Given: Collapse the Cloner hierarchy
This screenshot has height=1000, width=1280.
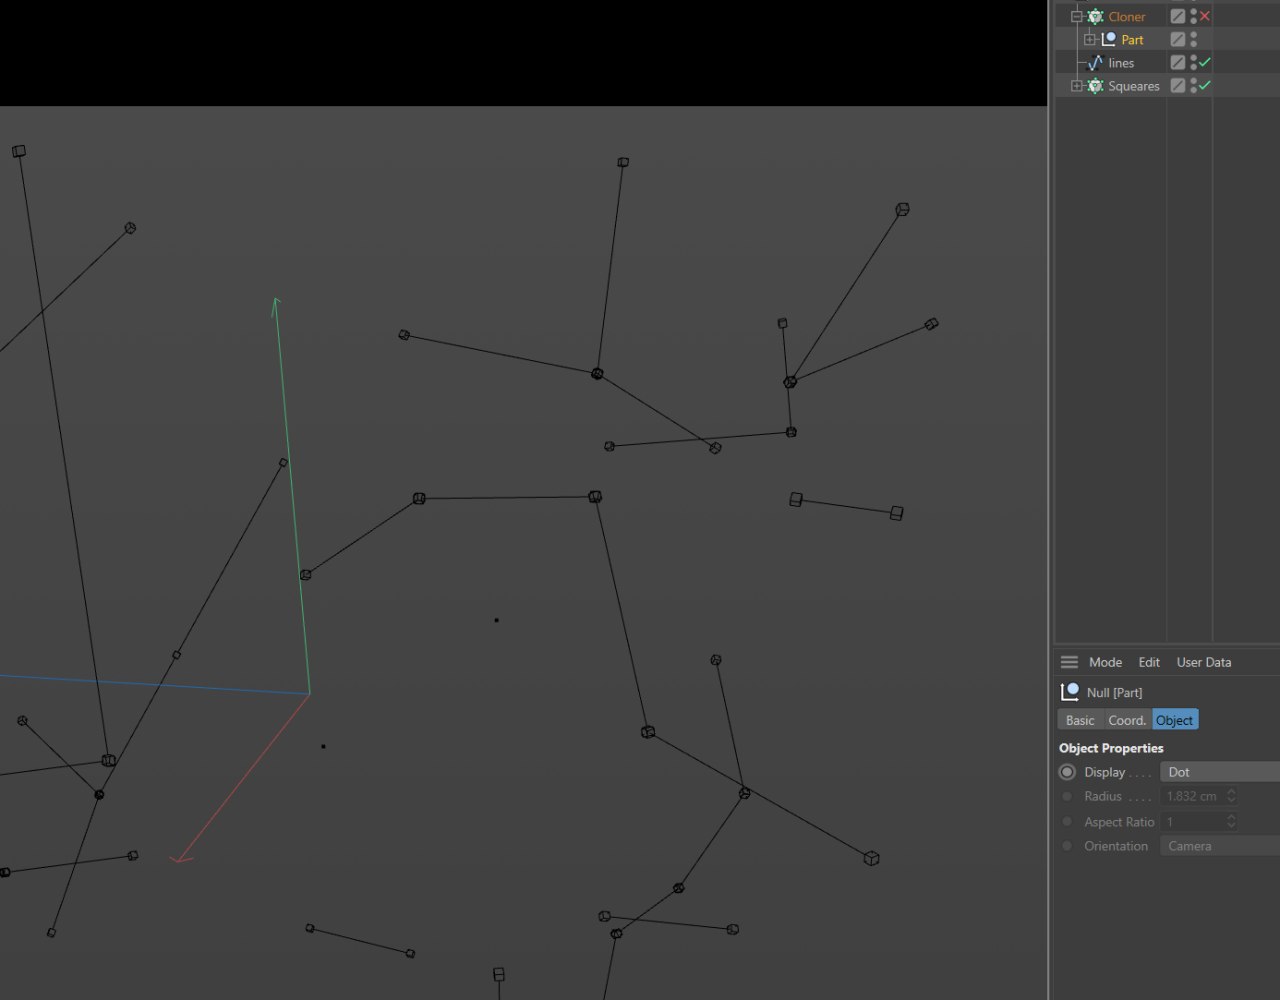Looking at the screenshot, I should 1077,16.
